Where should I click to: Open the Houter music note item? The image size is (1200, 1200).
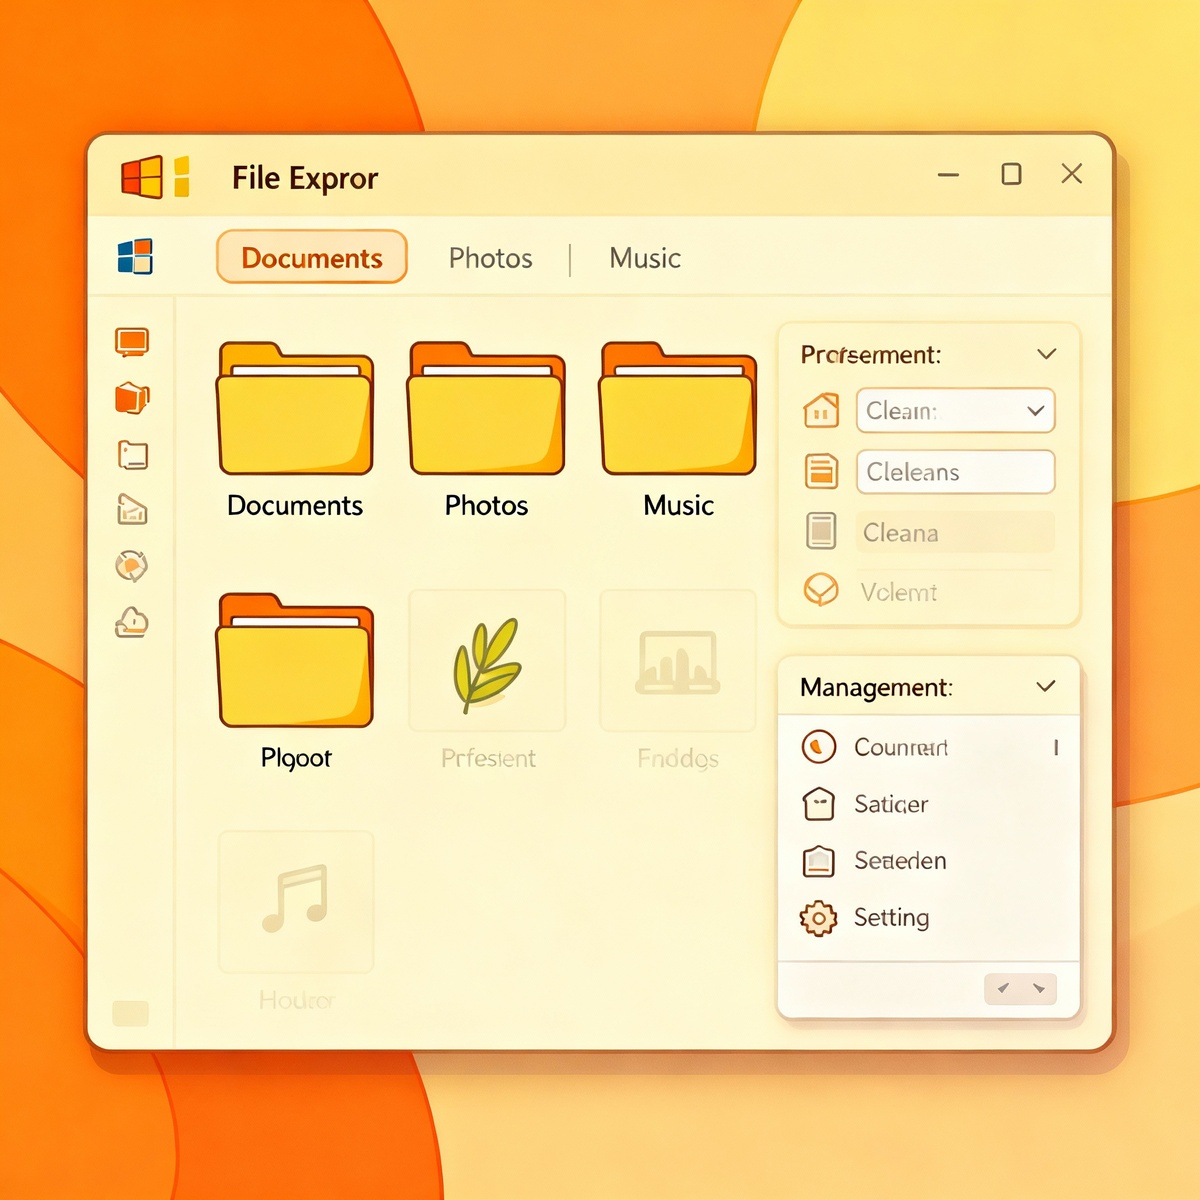click(x=295, y=901)
